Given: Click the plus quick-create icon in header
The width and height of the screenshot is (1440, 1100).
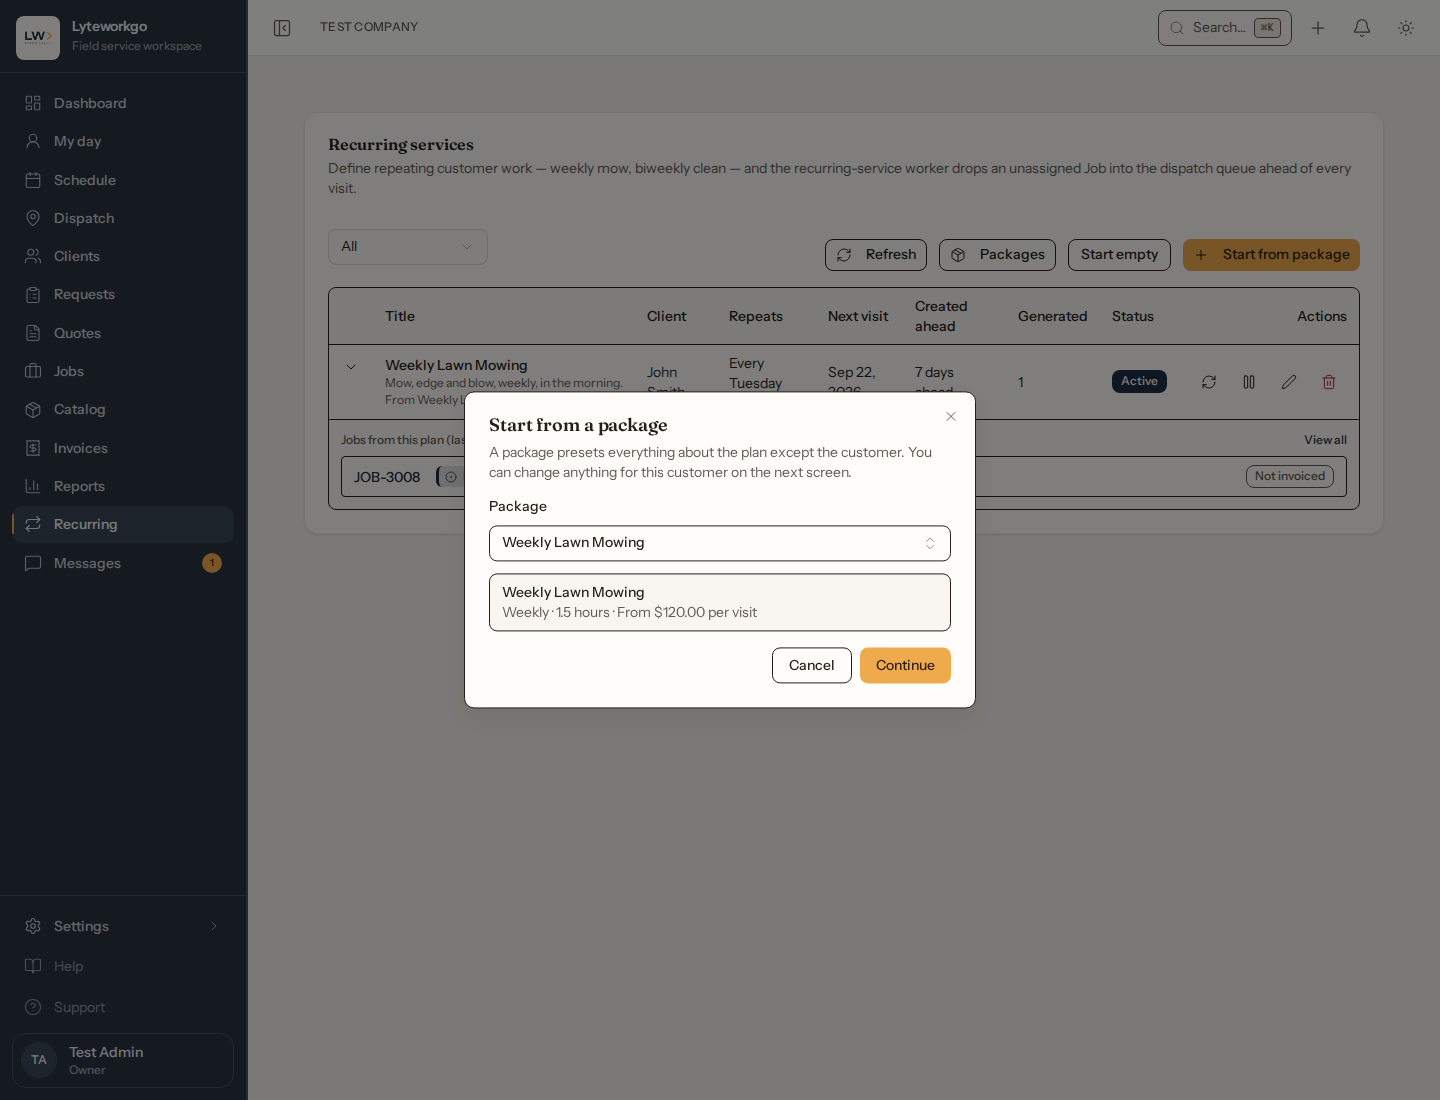Looking at the screenshot, I should (1318, 28).
